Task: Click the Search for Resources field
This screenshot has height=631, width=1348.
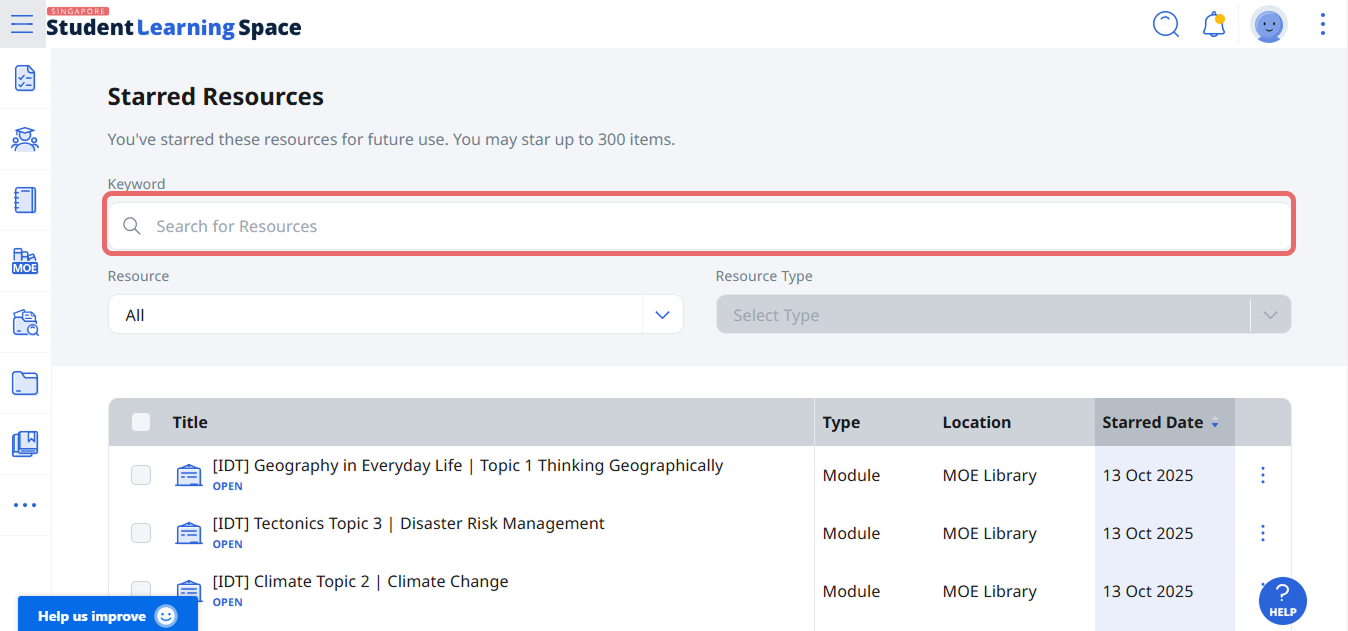Action: tap(700, 226)
